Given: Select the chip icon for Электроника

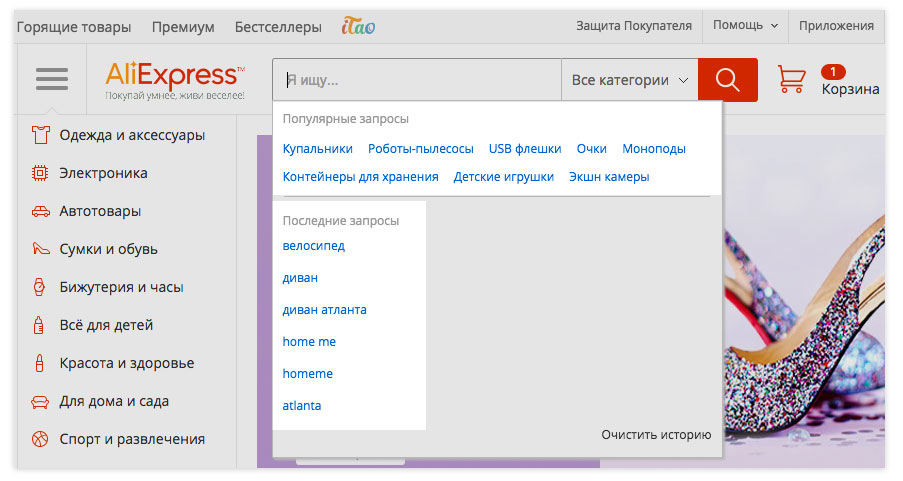Looking at the screenshot, I should 40,173.
